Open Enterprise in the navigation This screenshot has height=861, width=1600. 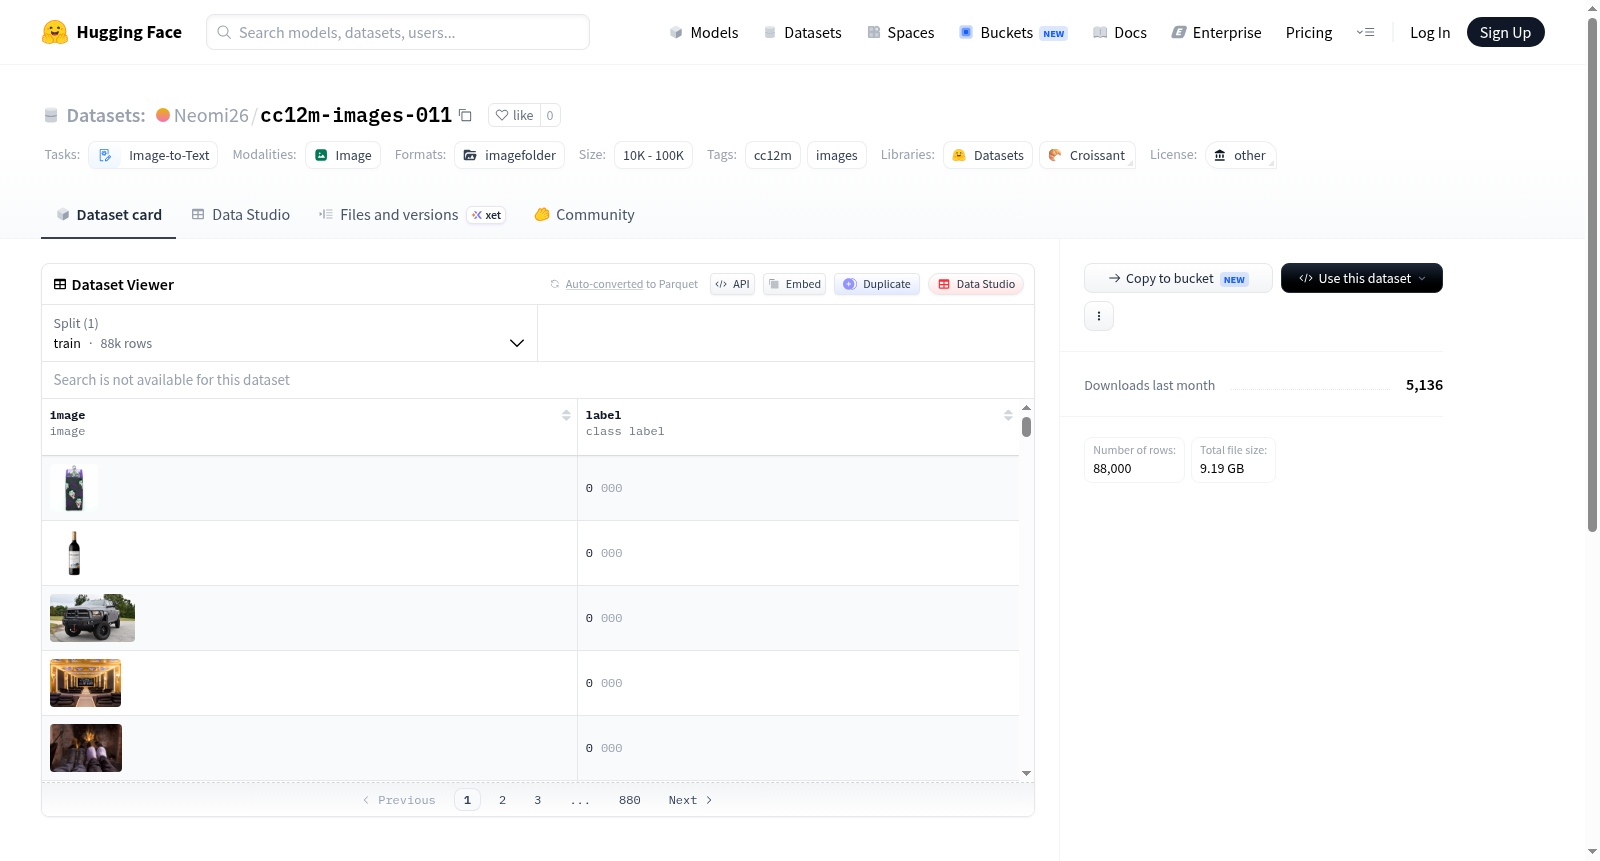pos(1216,32)
